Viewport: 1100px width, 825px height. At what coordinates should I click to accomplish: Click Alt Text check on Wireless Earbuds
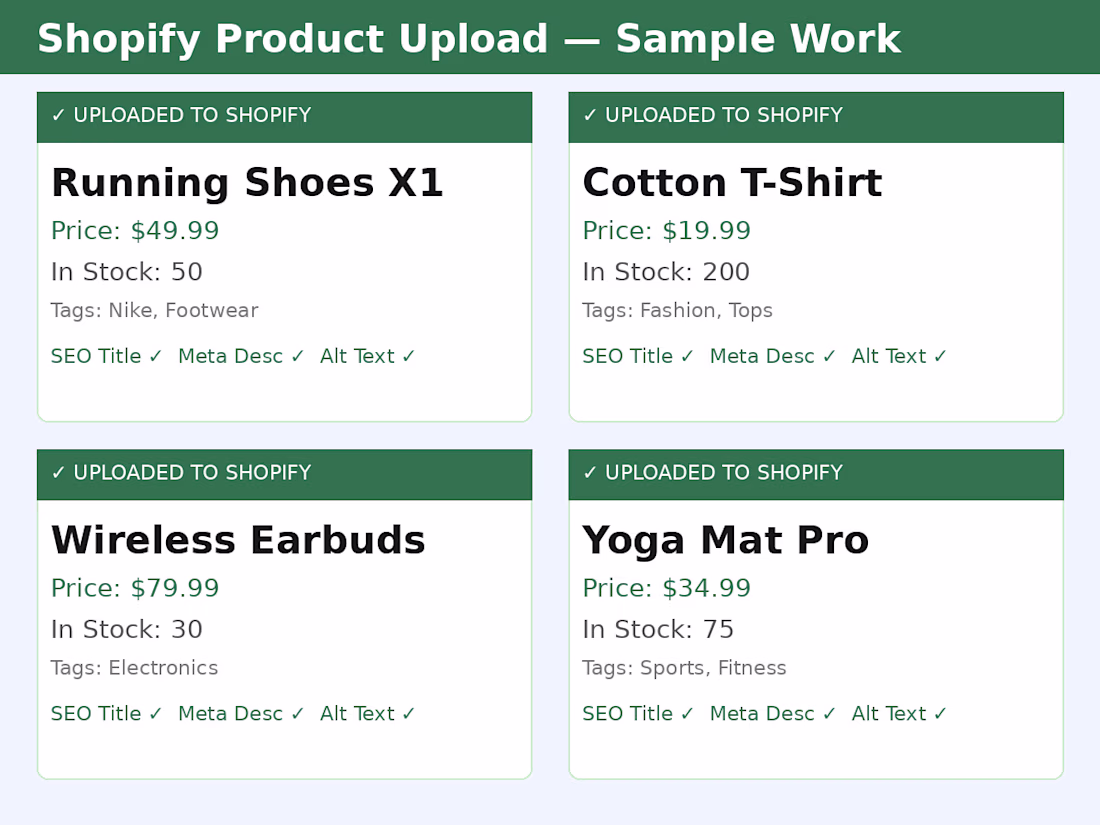[x=368, y=714]
